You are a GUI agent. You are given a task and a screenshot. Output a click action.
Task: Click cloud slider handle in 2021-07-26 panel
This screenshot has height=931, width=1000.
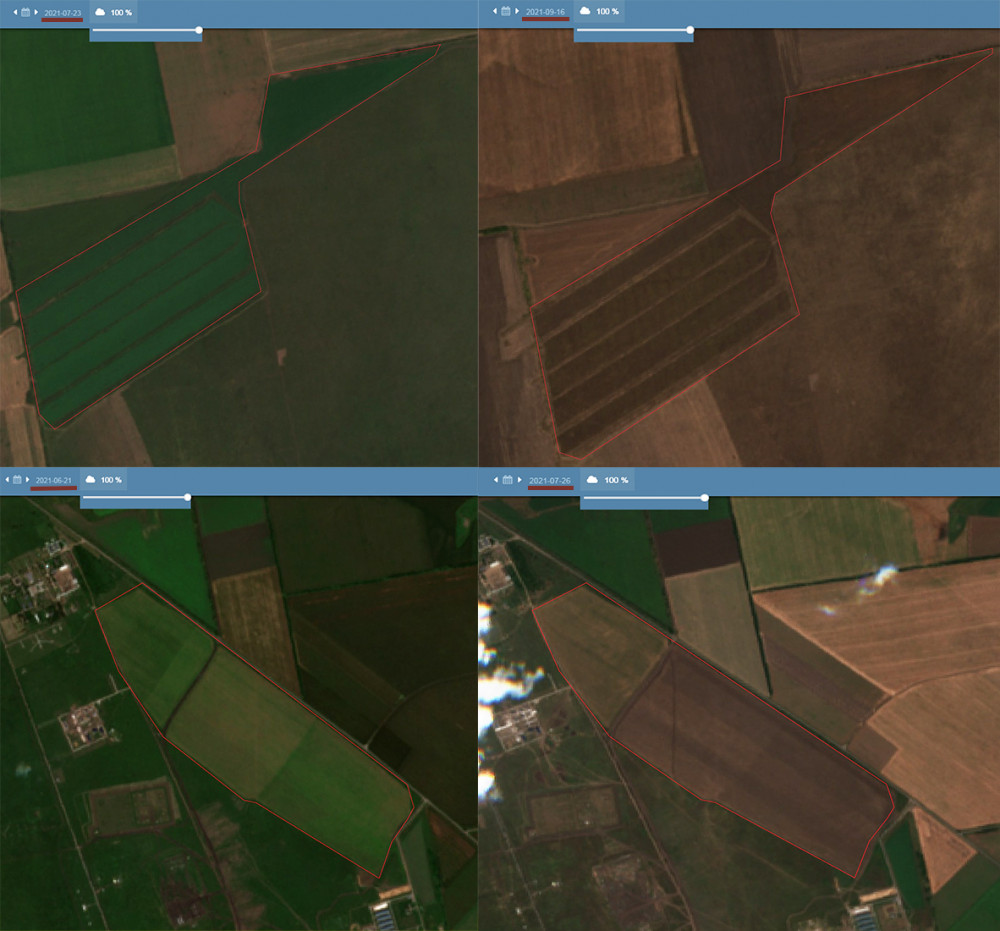(704, 497)
